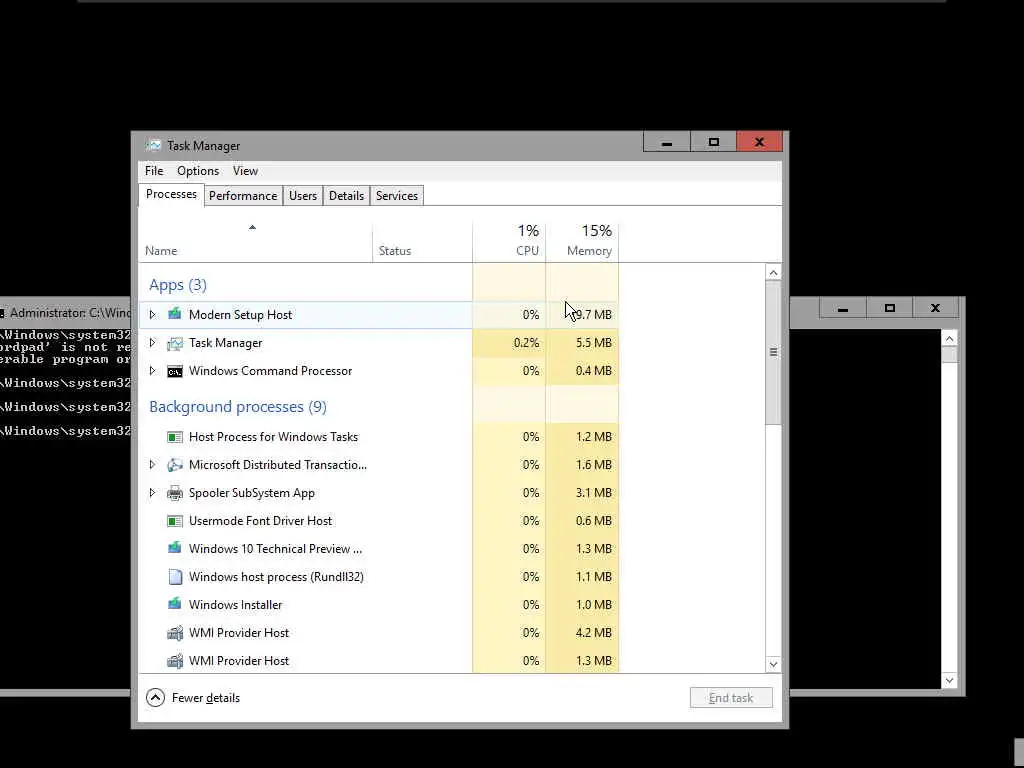Expand the Modern Setup Host entry
The height and width of the screenshot is (768, 1024).
[x=152, y=314]
